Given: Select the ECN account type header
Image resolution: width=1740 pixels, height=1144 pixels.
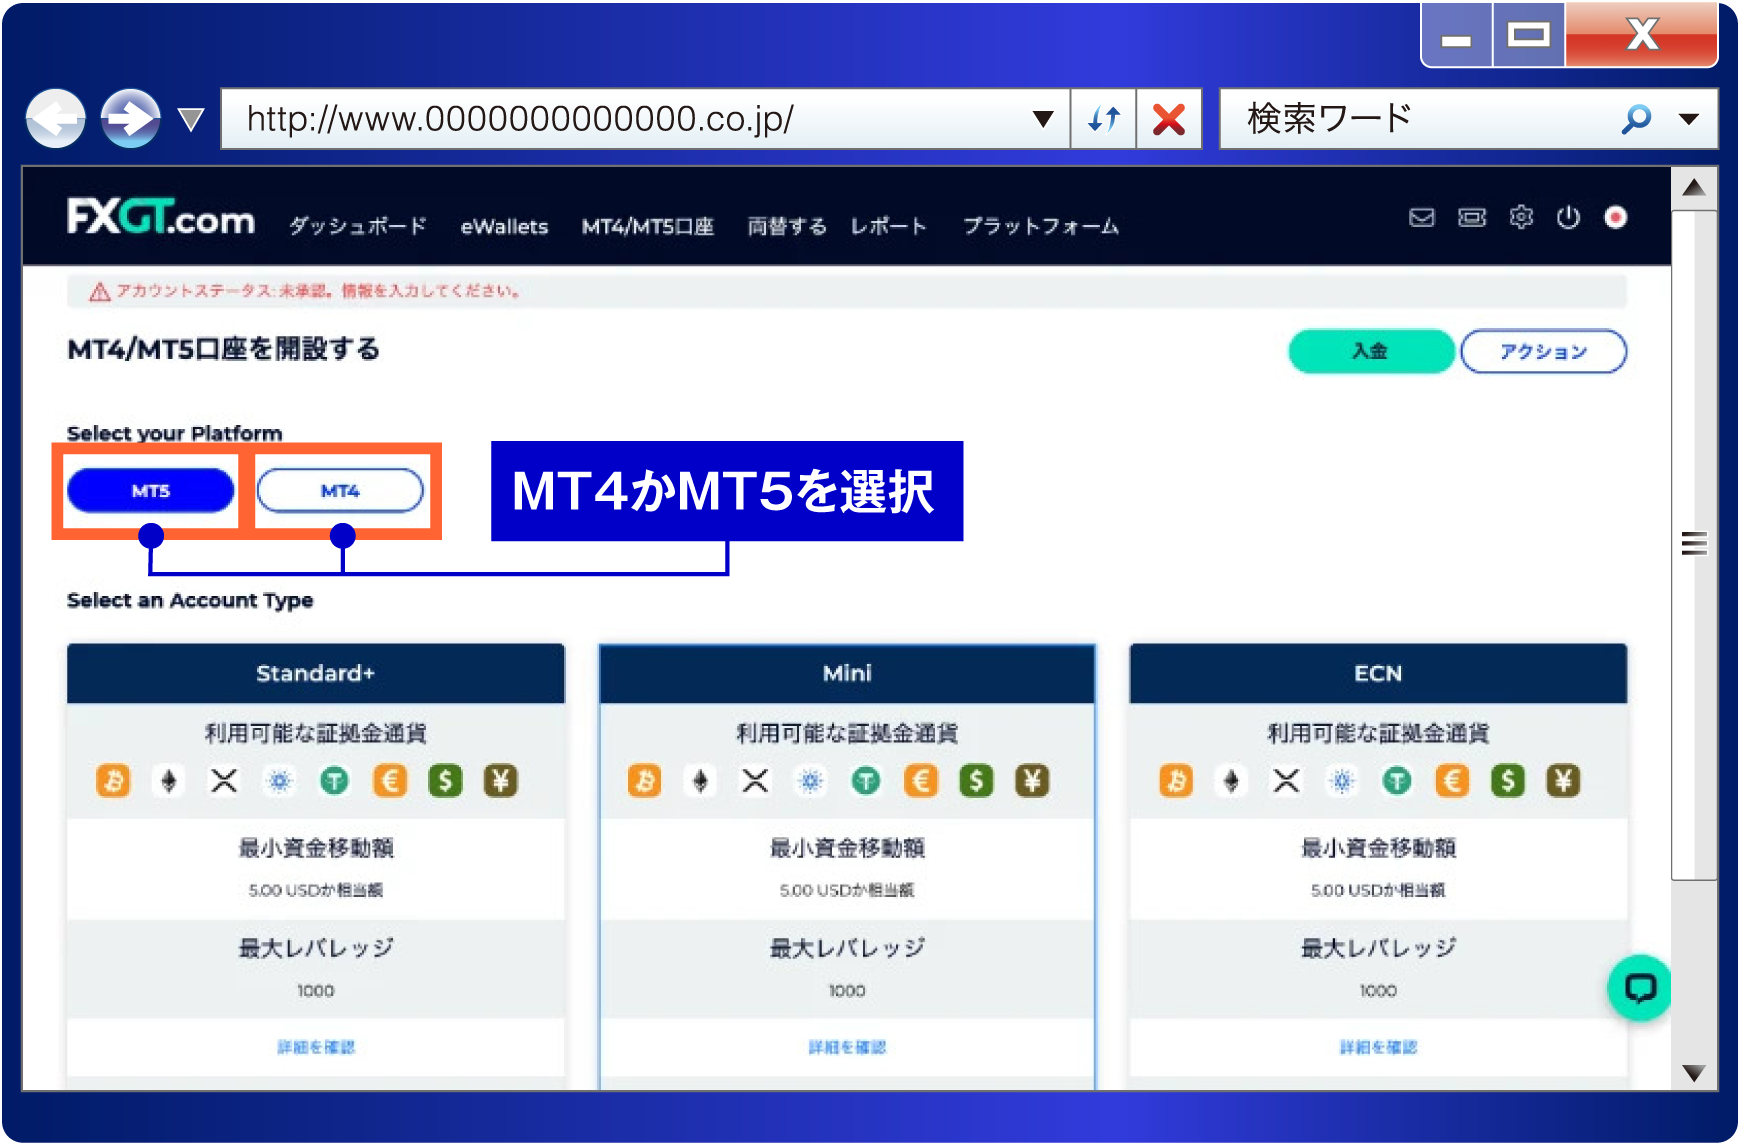Looking at the screenshot, I should pyautogui.click(x=1378, y=673).
